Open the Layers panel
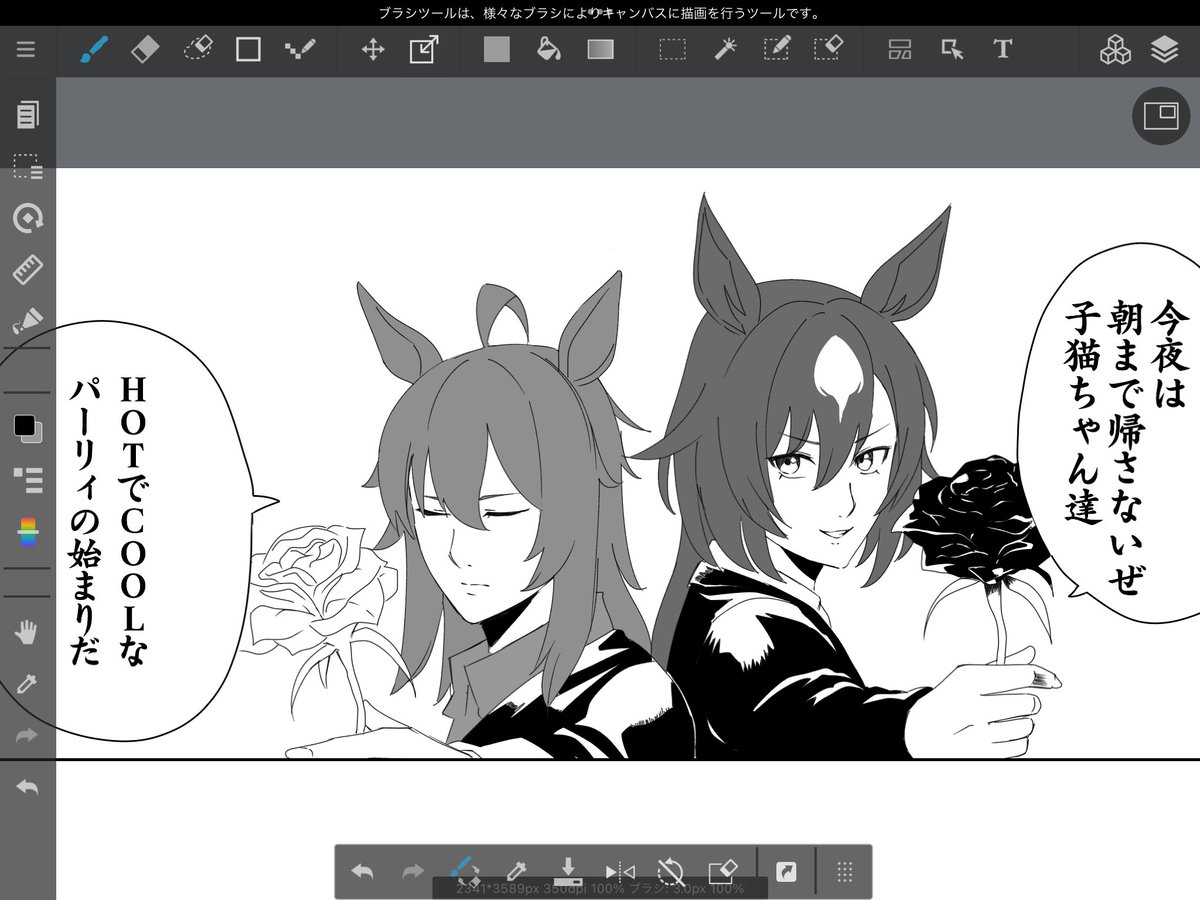 1165,49
